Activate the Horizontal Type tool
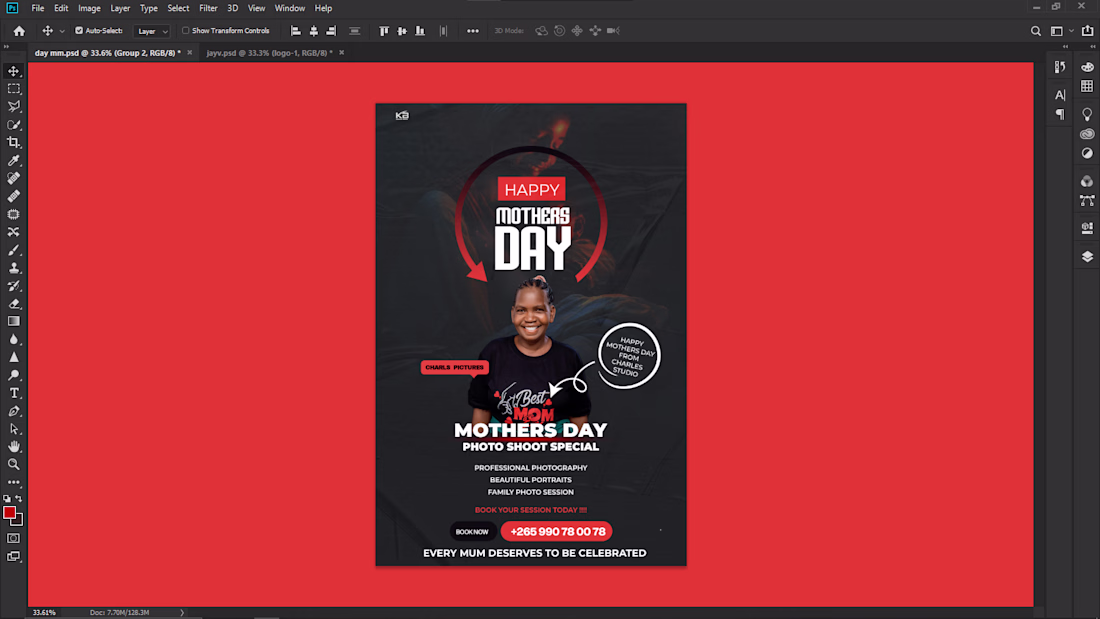This screenshot has height=619, width=1100. (x=13, y=393)
